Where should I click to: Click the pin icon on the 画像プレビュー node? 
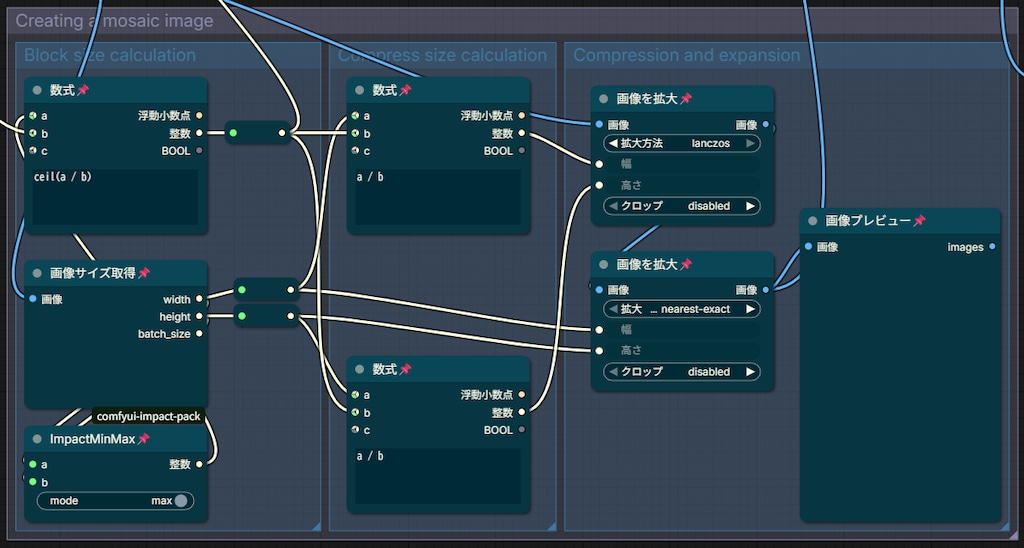(920, 221)
